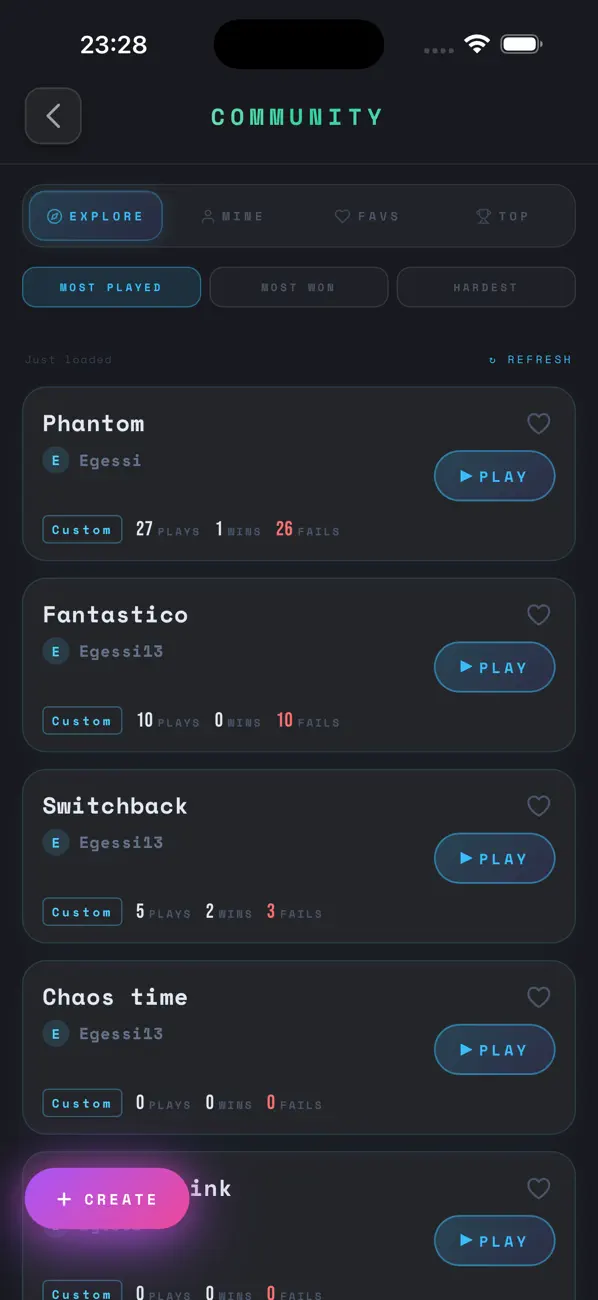Tap the Create floating button

[x=107, y=1198]
